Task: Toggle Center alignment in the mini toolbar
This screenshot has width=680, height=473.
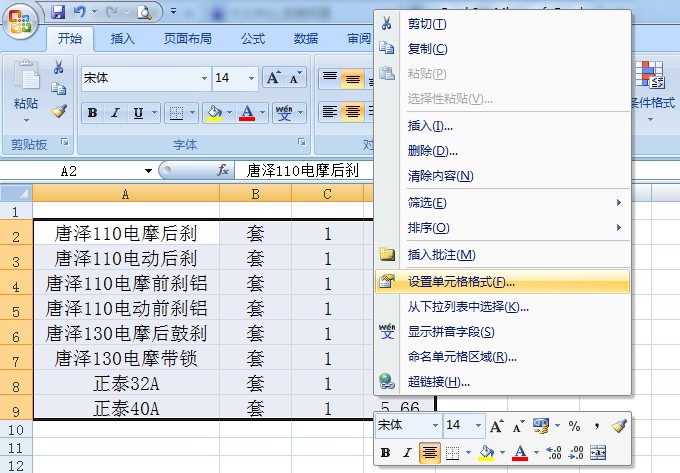Action: pyautogui.click(x=430, y=453)
